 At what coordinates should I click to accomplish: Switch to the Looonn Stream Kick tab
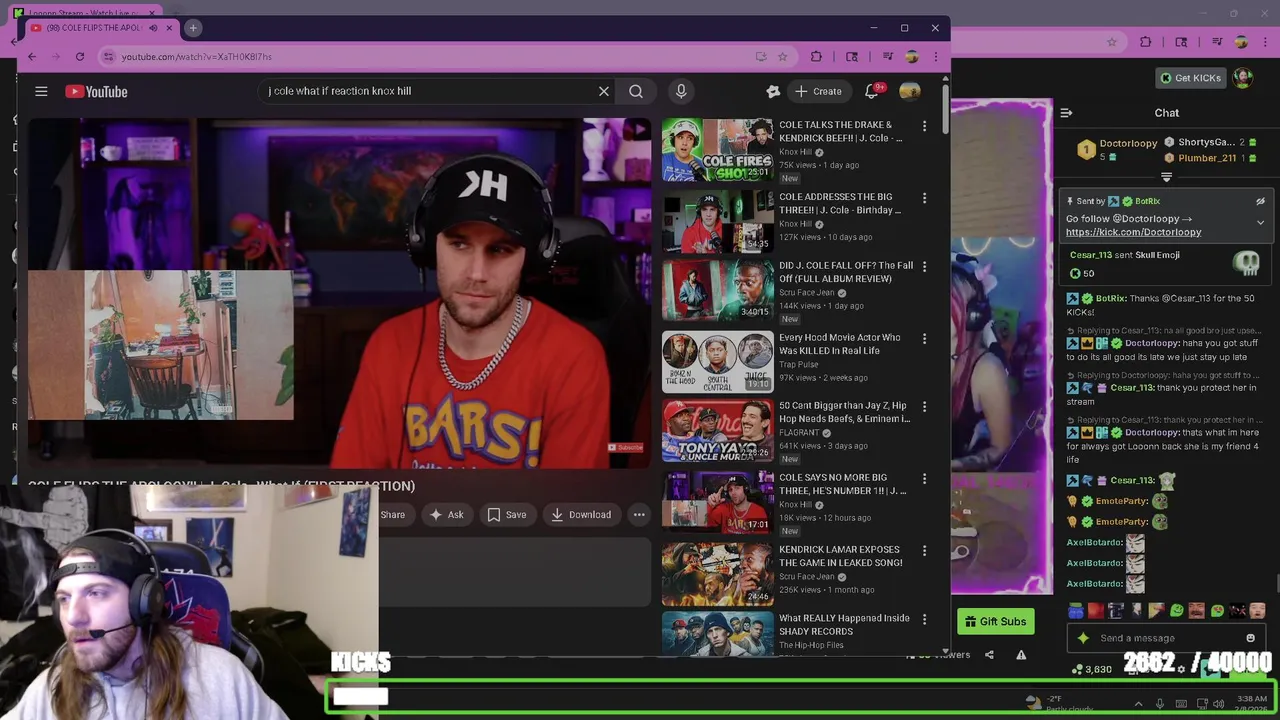[85, 12]
